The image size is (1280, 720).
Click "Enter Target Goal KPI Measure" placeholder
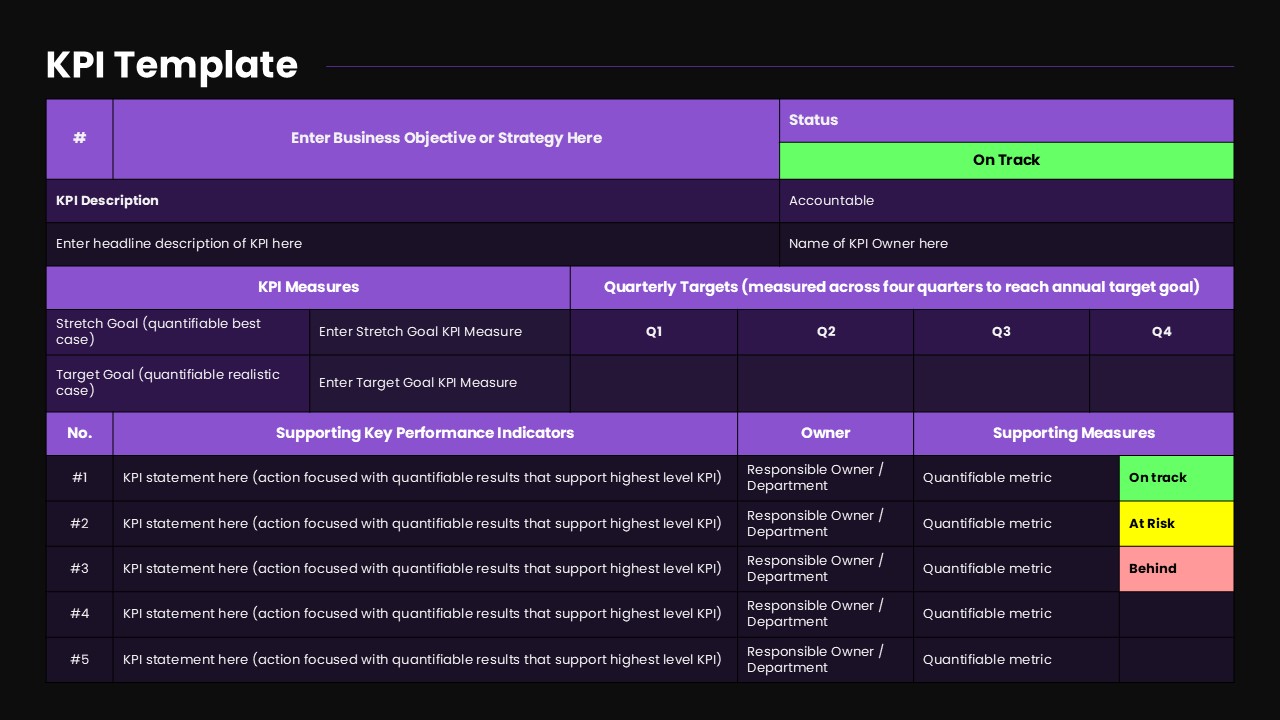click(x=418, y=382)
